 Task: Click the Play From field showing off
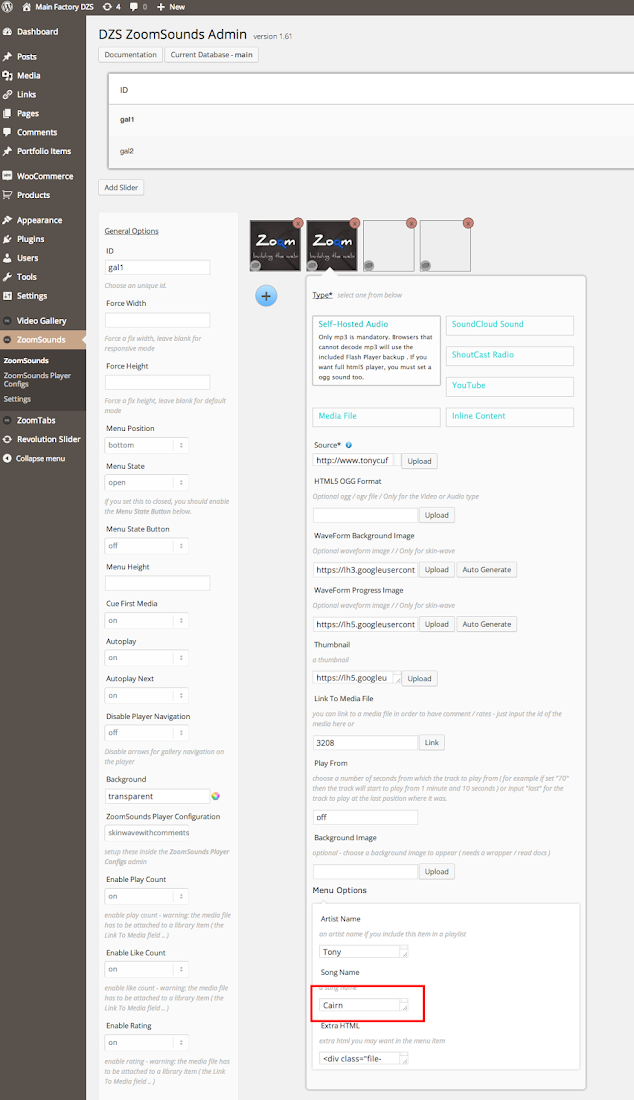[365, 817]
